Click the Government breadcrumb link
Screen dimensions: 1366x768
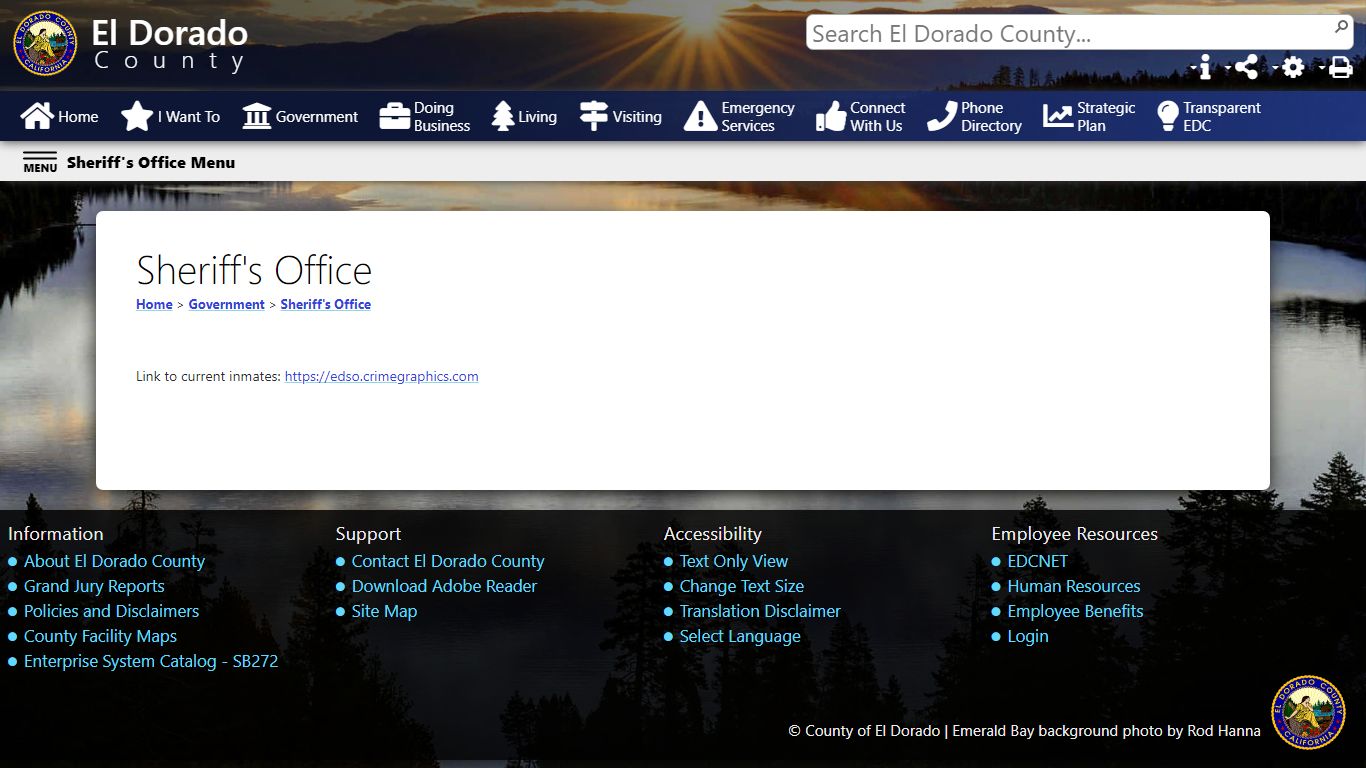[x=226, y=304]
